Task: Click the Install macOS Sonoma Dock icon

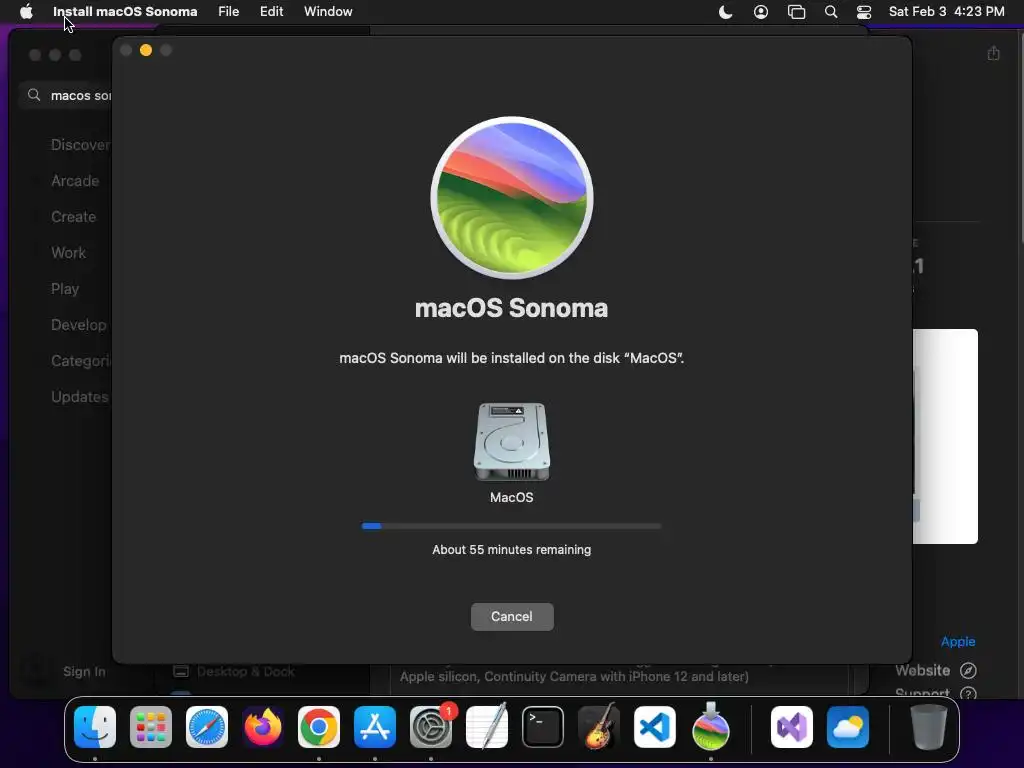Action: (x=711, y=727)
